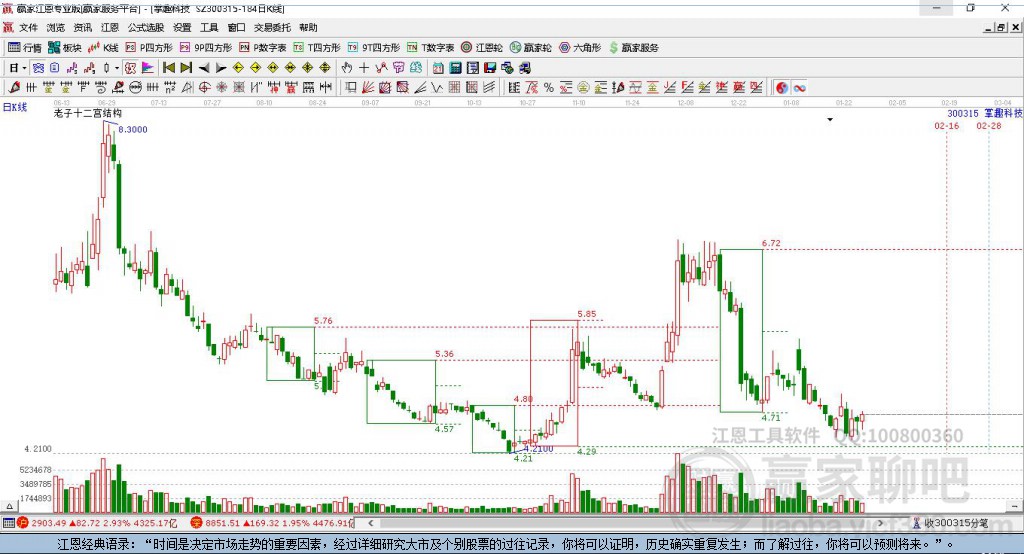Open the 9T四方形 tool

374,48
